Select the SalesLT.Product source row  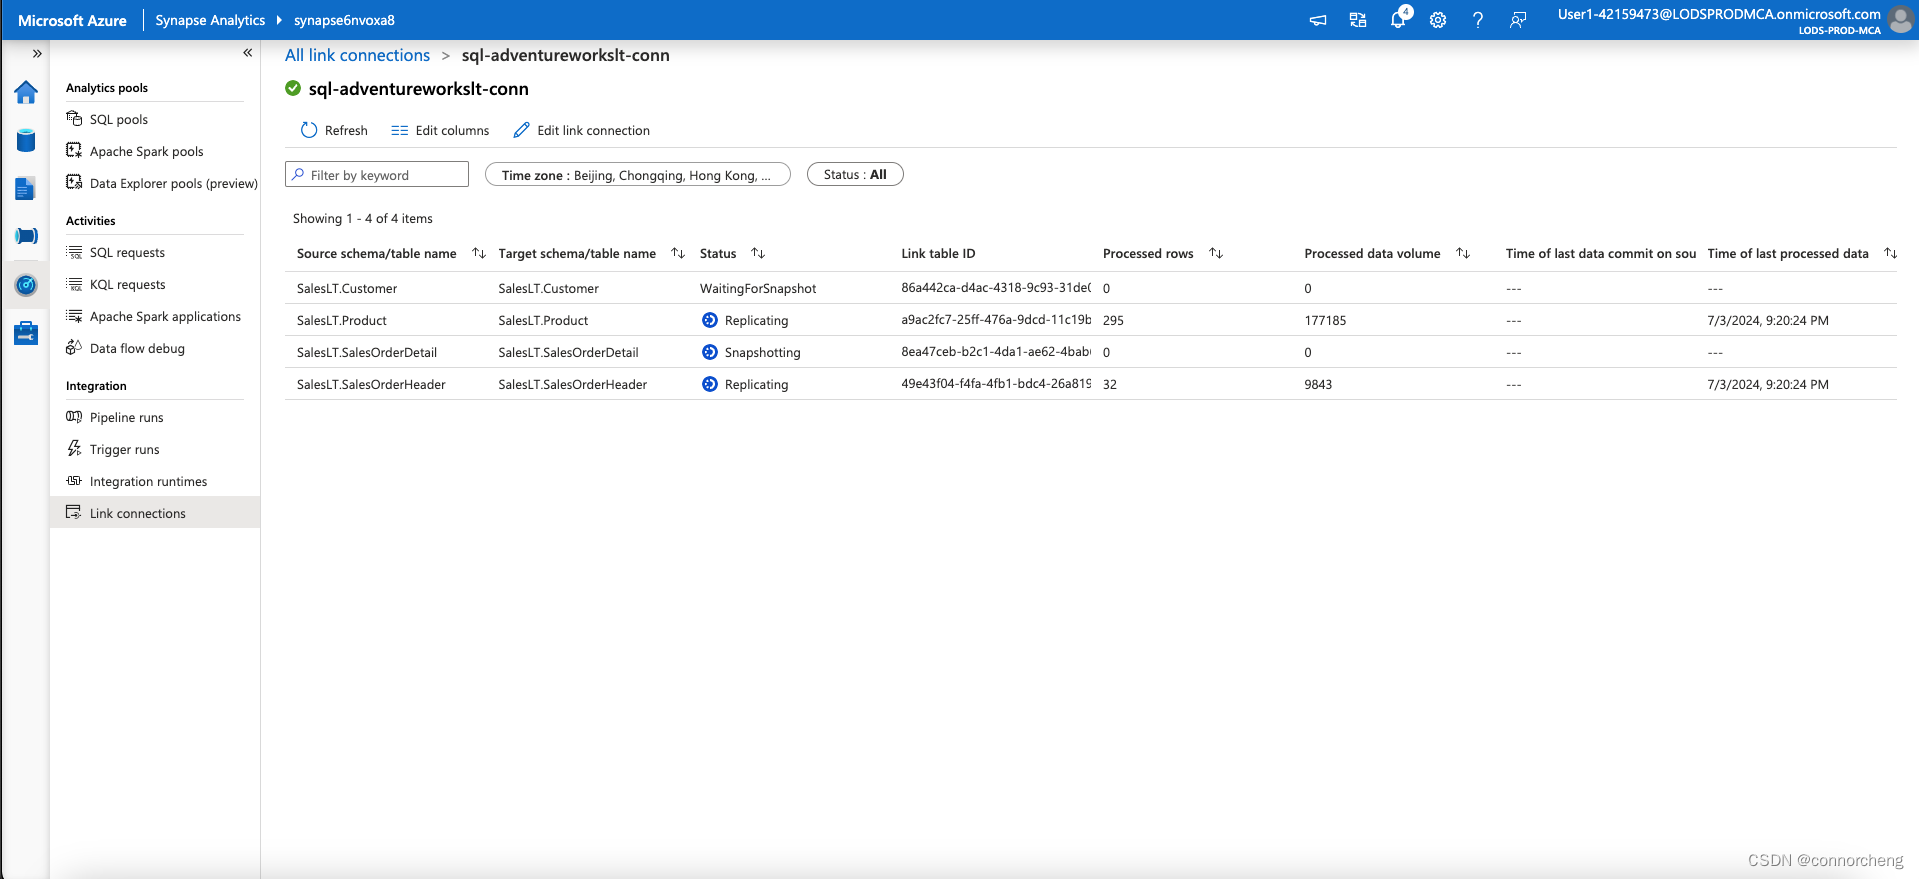coord(342,320)
